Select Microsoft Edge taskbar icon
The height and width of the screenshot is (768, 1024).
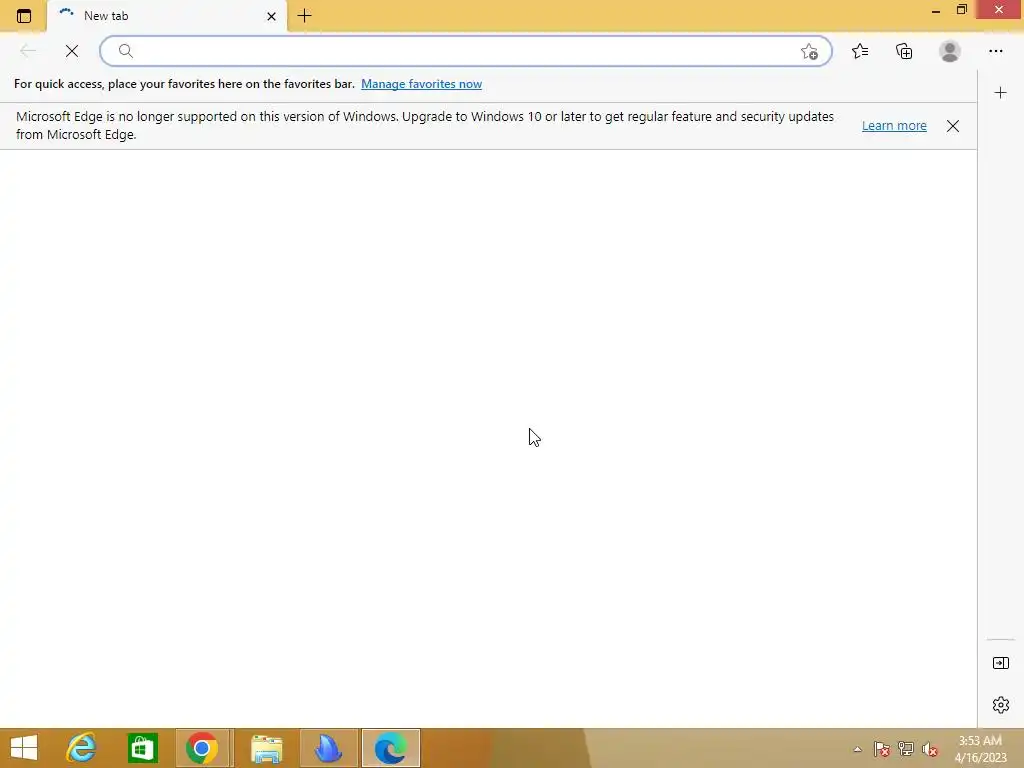tap(391, 748)
